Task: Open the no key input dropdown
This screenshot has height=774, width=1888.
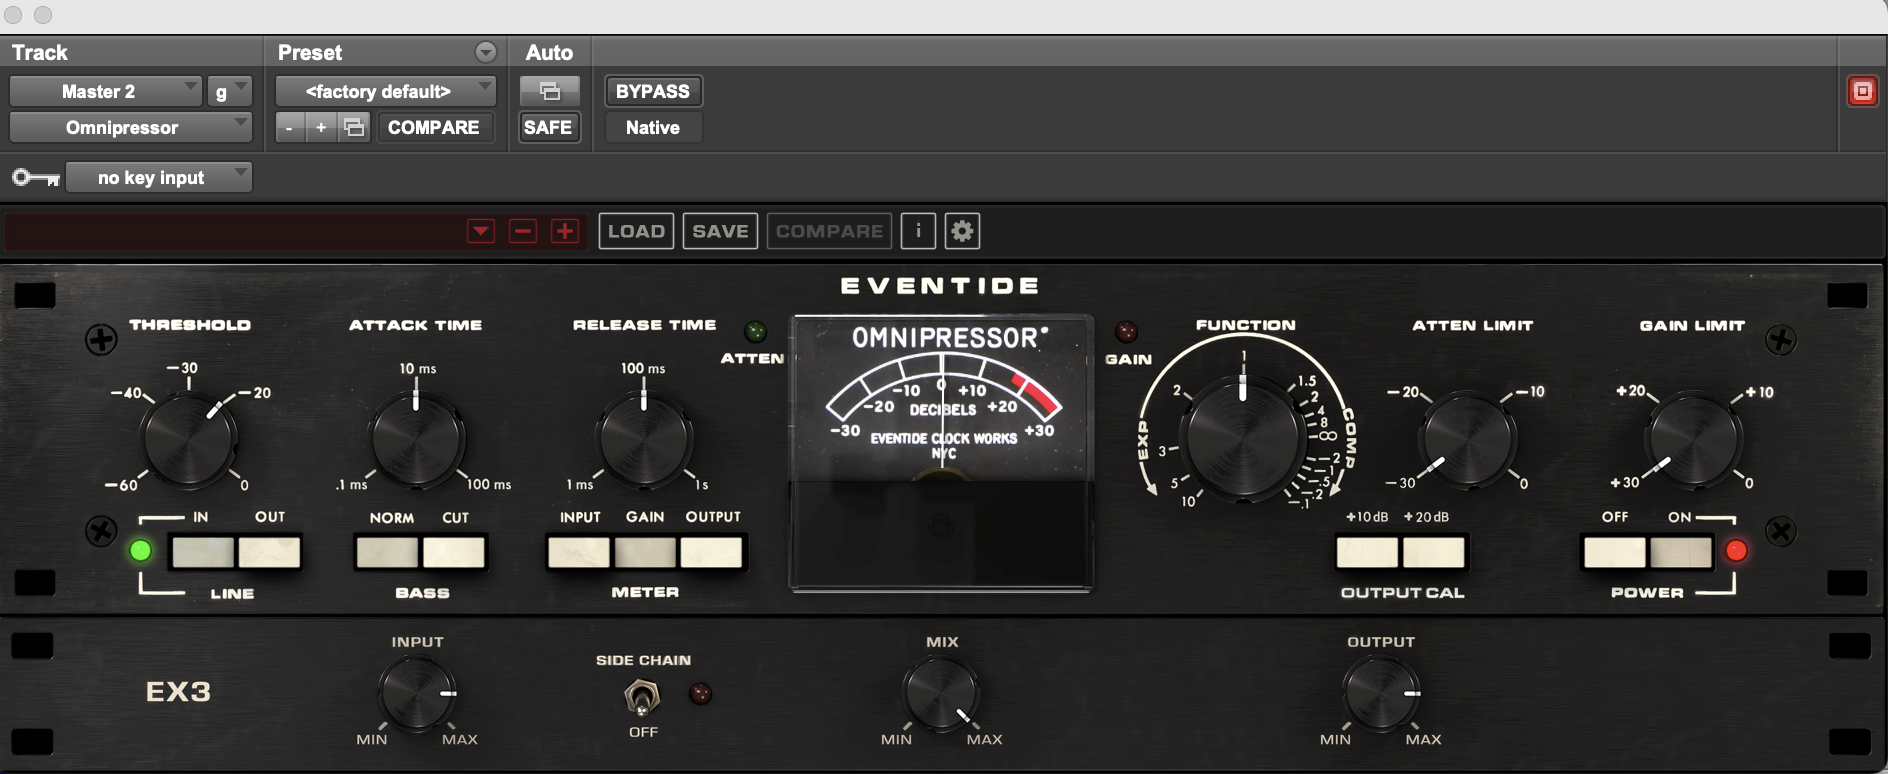Action: pyautogui.click(x=159, y=177)
